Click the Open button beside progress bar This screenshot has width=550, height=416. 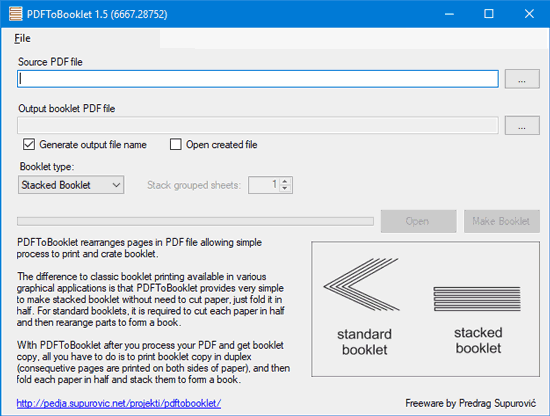point(418,221)
